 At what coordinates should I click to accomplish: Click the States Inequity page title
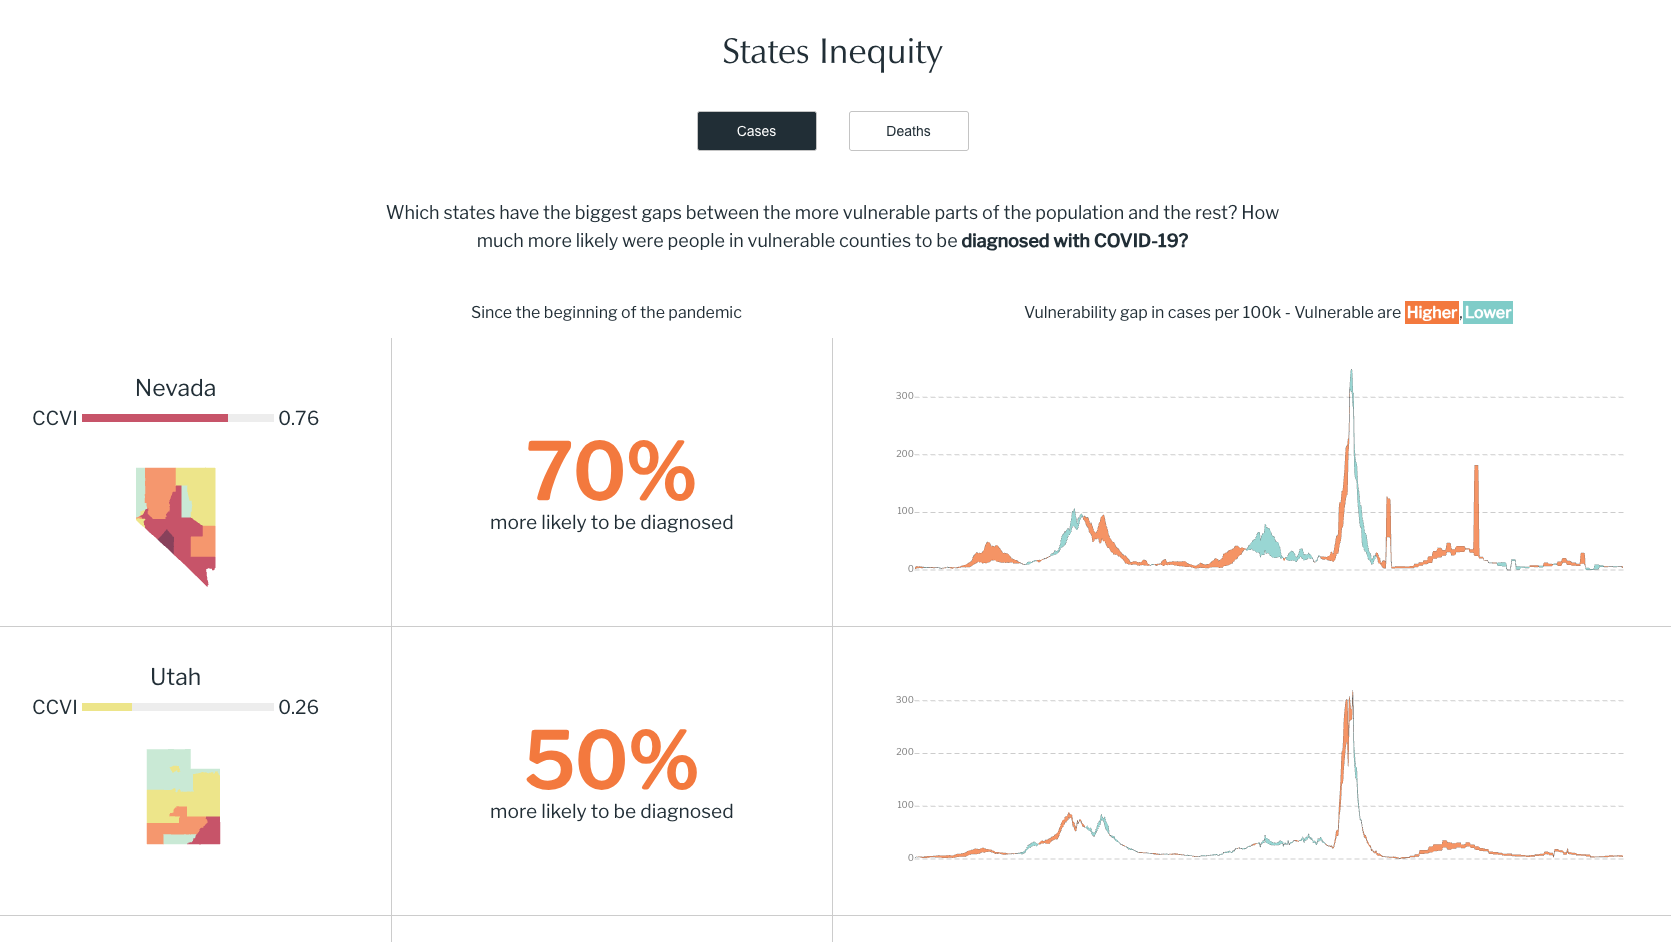pos(832,52)
